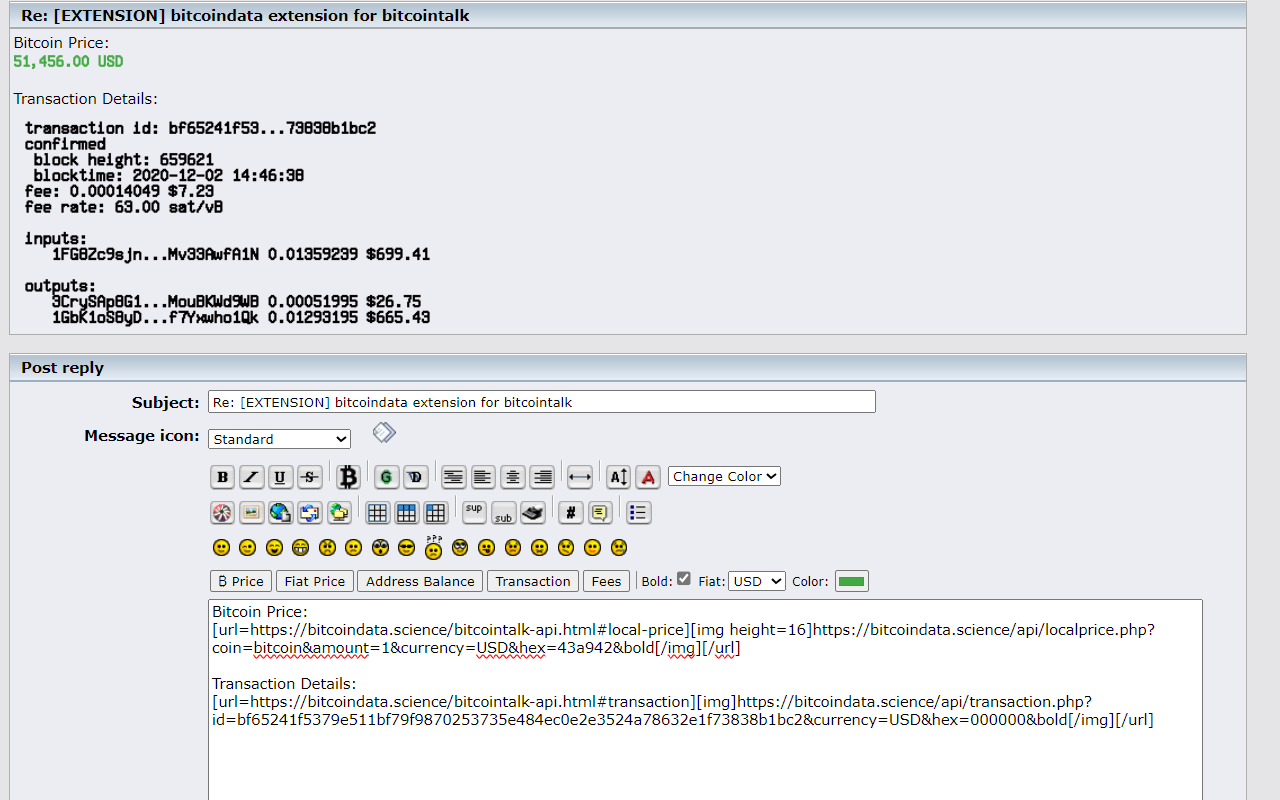Click the Address Balance button
This screenshot has width=1280, height=800.
coord(420,581)
